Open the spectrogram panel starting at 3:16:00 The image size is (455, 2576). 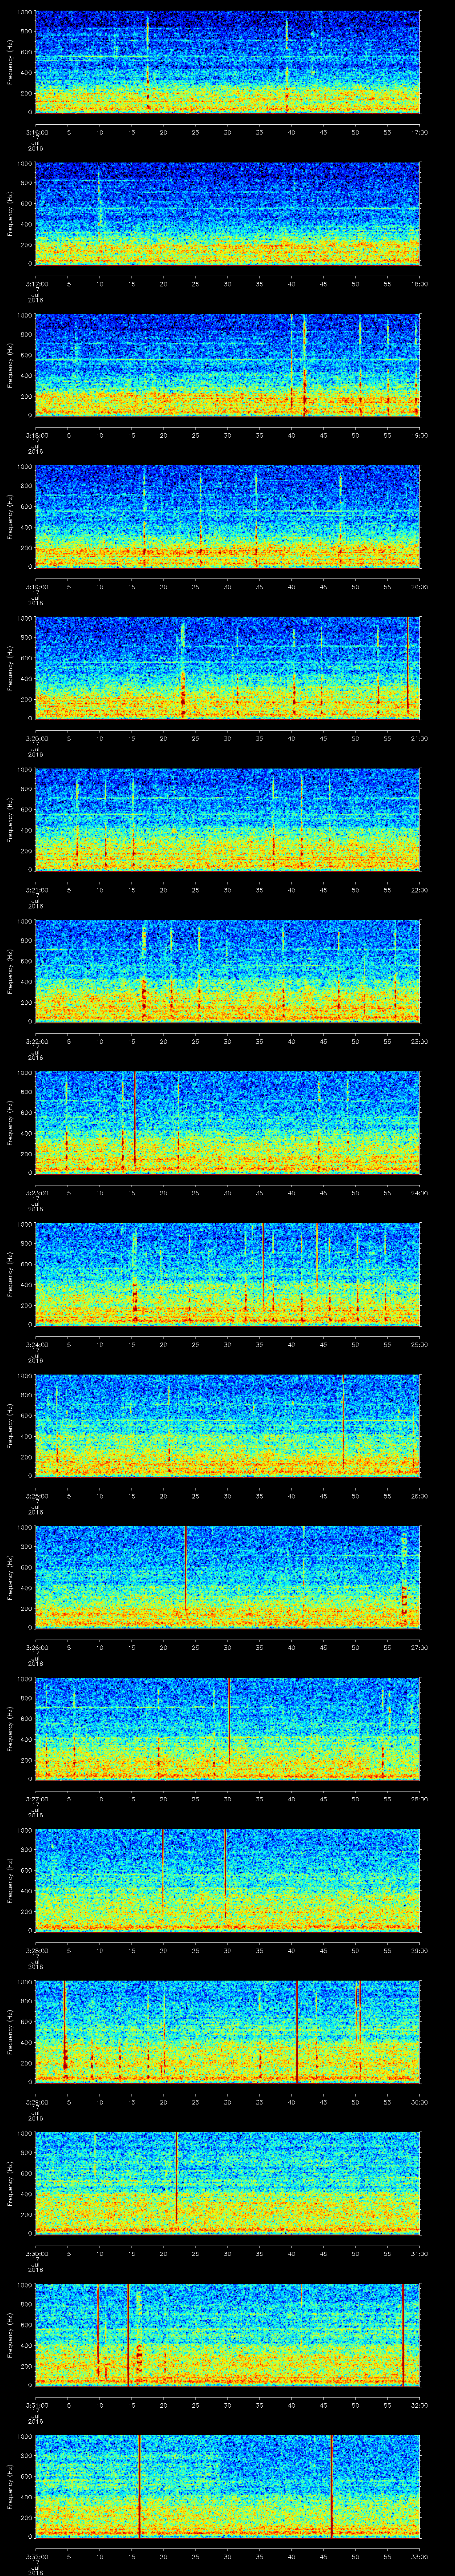tap(228, 62)
